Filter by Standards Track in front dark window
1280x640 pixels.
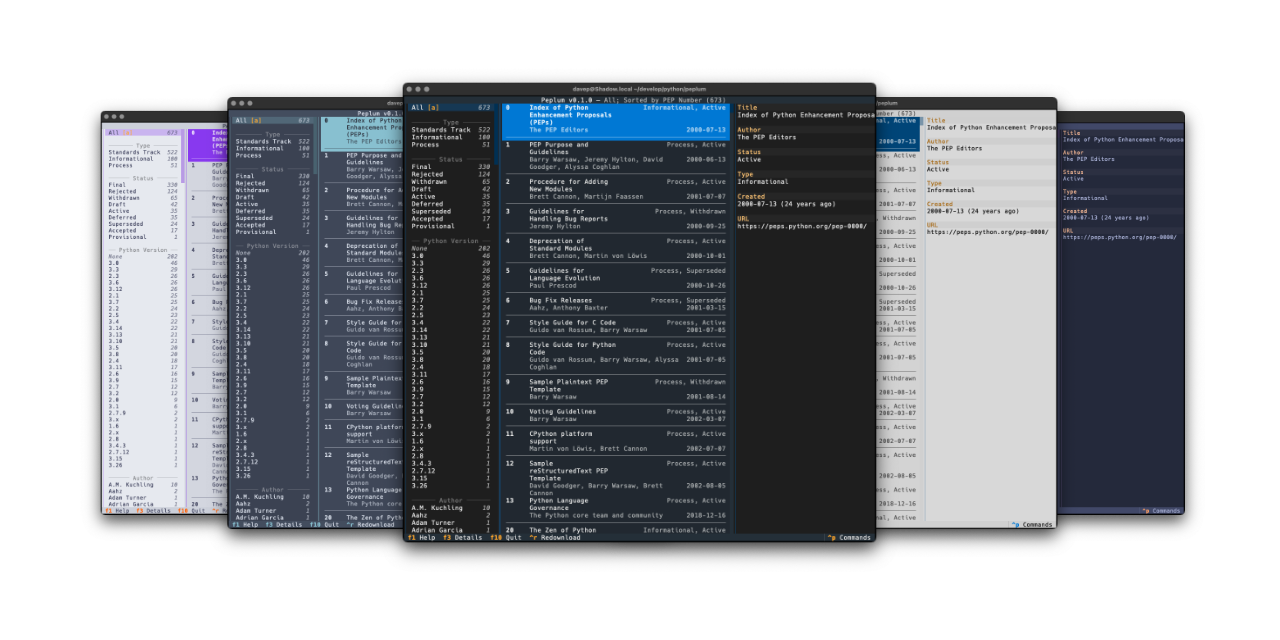[451, 130]
